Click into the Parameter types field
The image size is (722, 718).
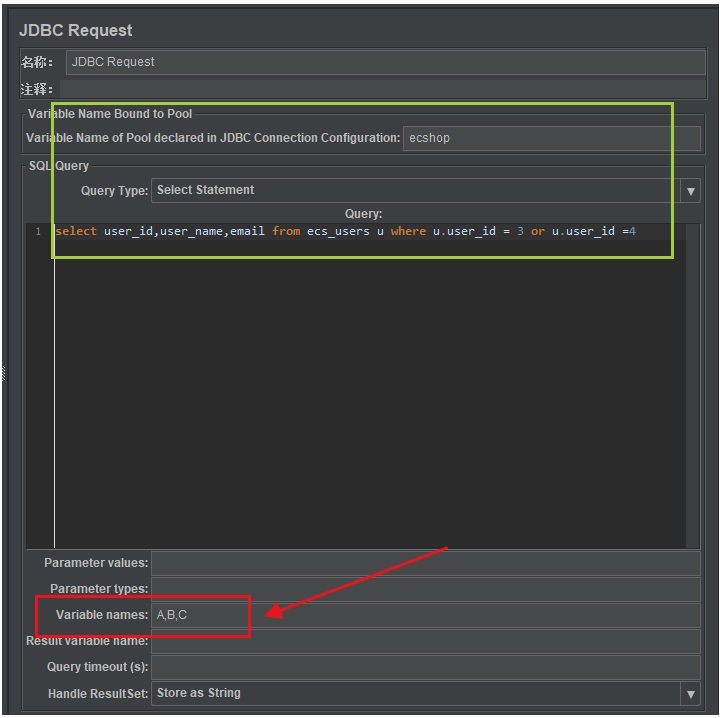pyautogui.click(x=425, y=589)
